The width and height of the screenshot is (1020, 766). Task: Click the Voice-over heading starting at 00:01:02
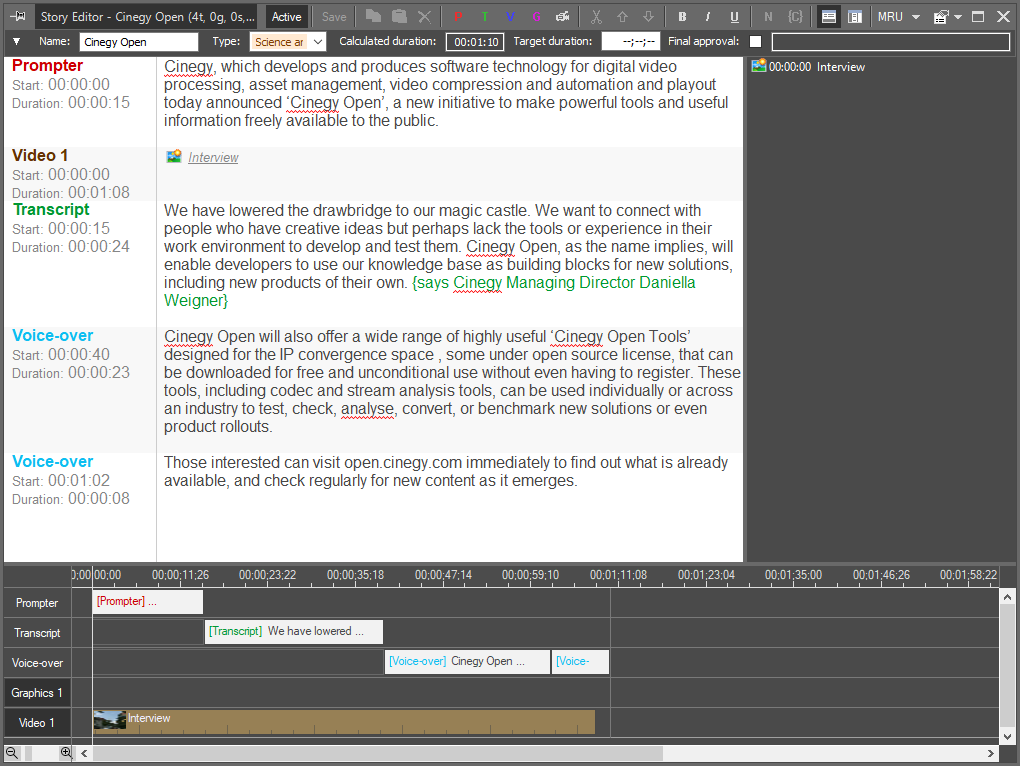click(x=53, y=462)
